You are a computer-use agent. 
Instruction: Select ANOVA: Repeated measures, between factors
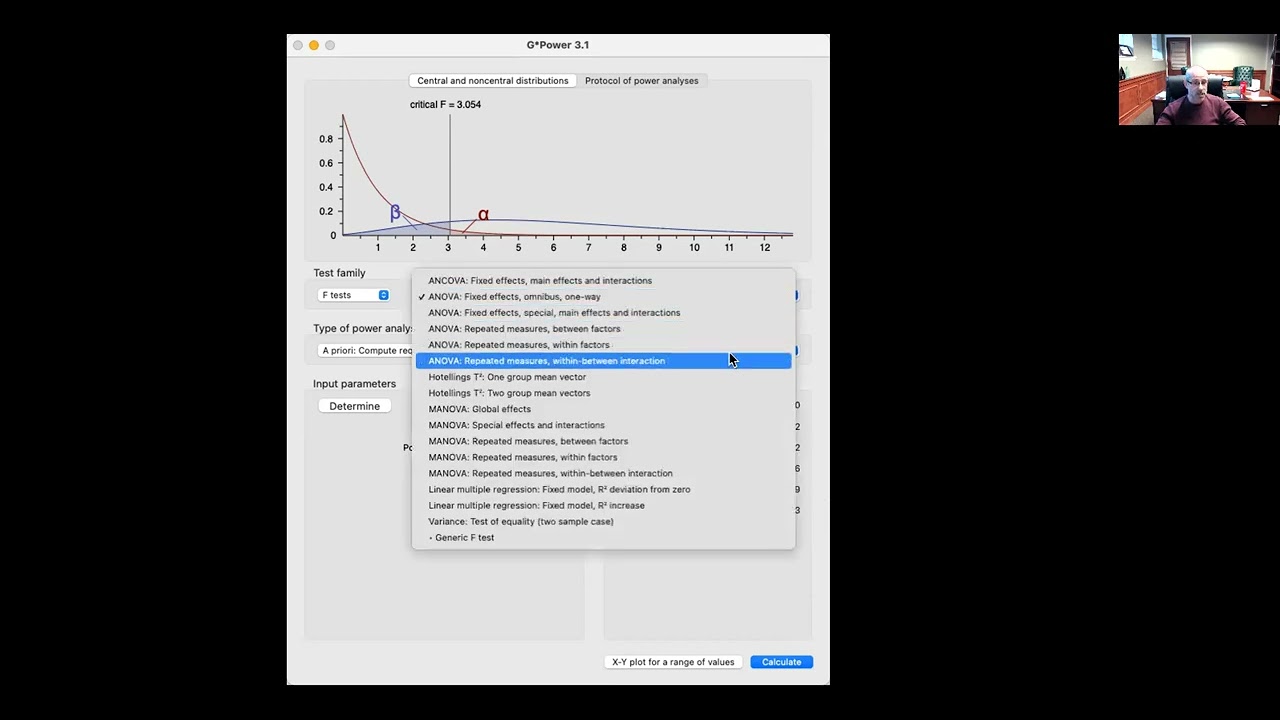point(603,329)
